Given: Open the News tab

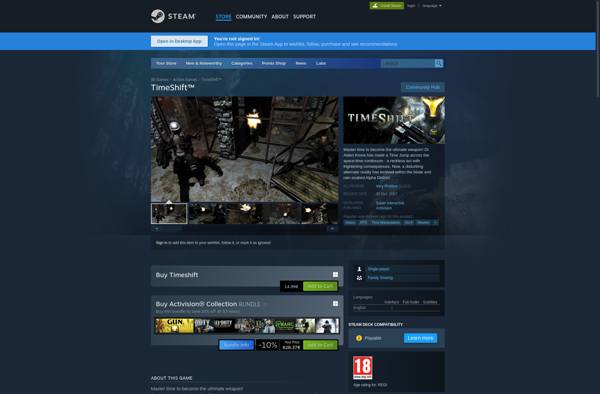Looking at the screenshot, I should click(301, 63).
